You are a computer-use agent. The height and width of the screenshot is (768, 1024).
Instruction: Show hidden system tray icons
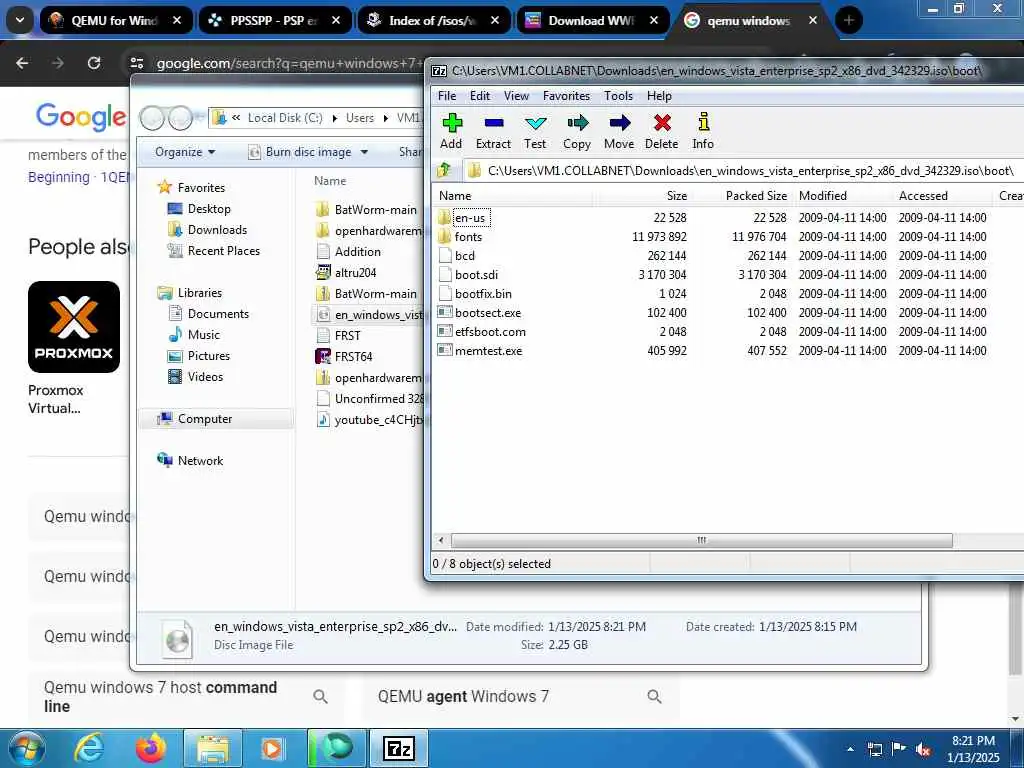pos(850,749)
